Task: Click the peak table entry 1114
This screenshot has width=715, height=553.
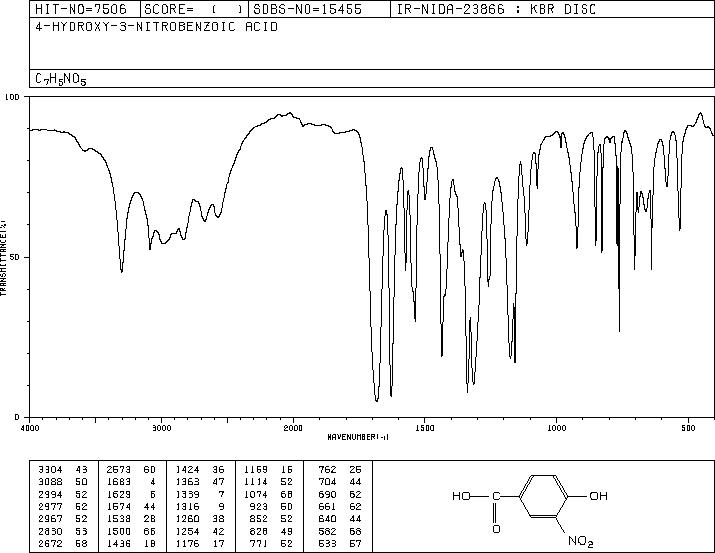Action: pyautogui.click(x=255, y=482)
